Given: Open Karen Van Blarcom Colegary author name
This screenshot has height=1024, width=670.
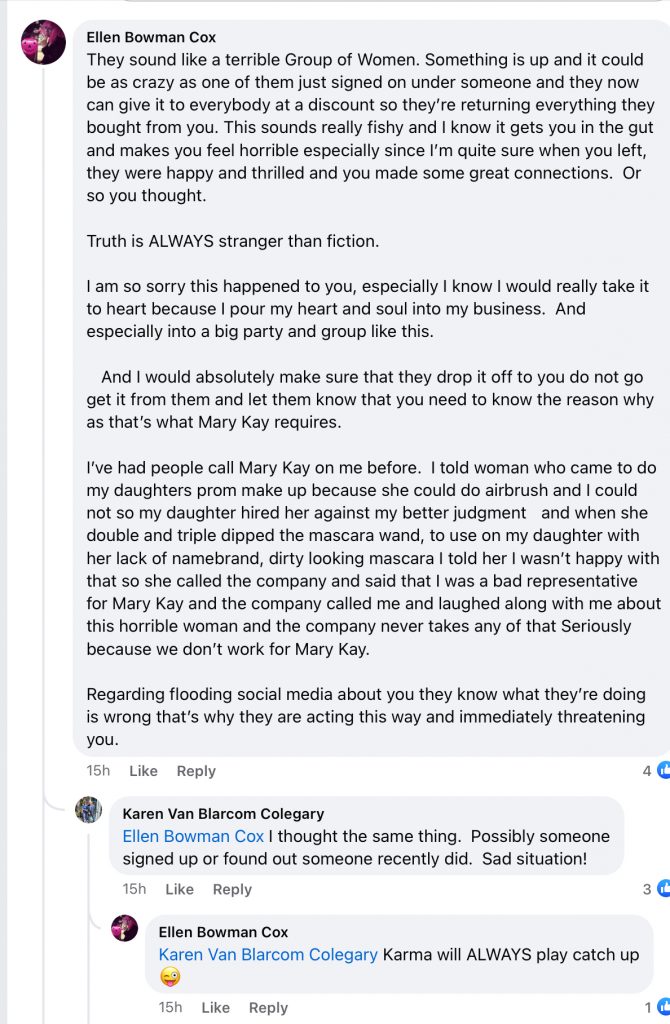Looking at the screenshot, I should coord(223,814).
